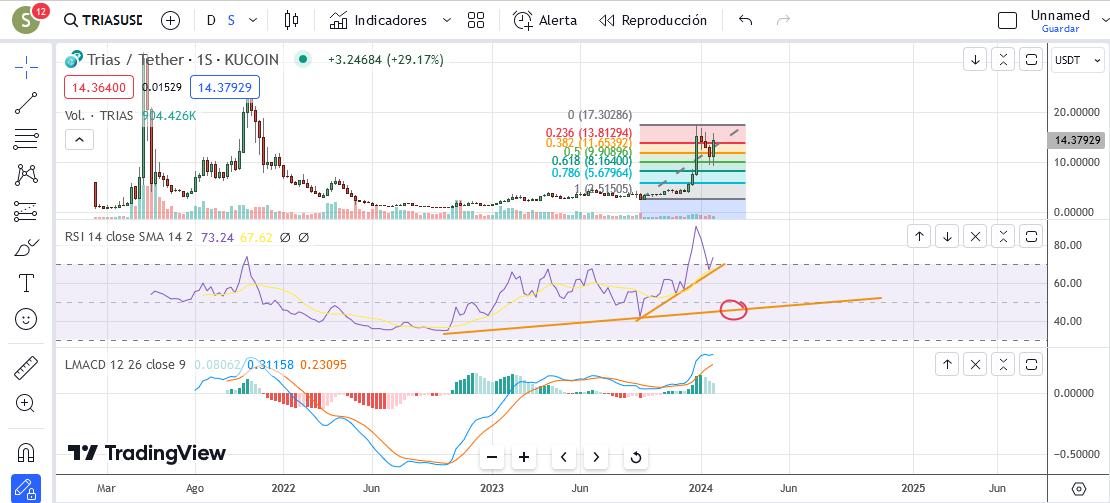Screen dimensions: 1110x503
Task: Click Guardar to save the layout
Action: (x=1060, y=29)
